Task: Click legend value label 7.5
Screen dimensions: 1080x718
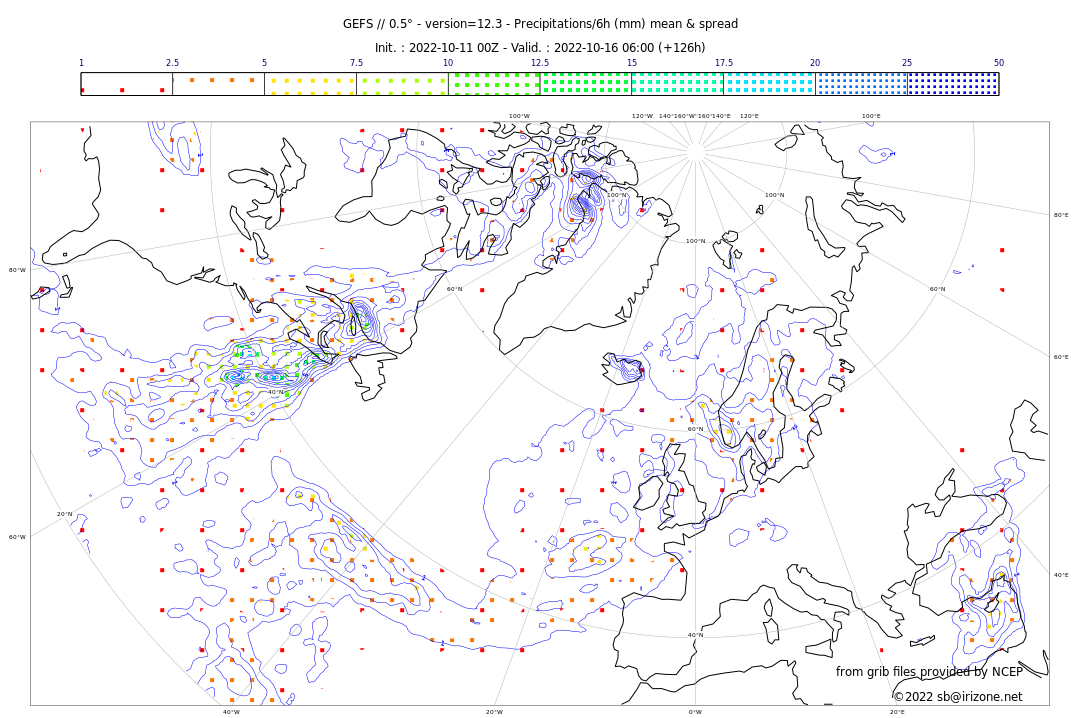Action: tap(356, 63)
